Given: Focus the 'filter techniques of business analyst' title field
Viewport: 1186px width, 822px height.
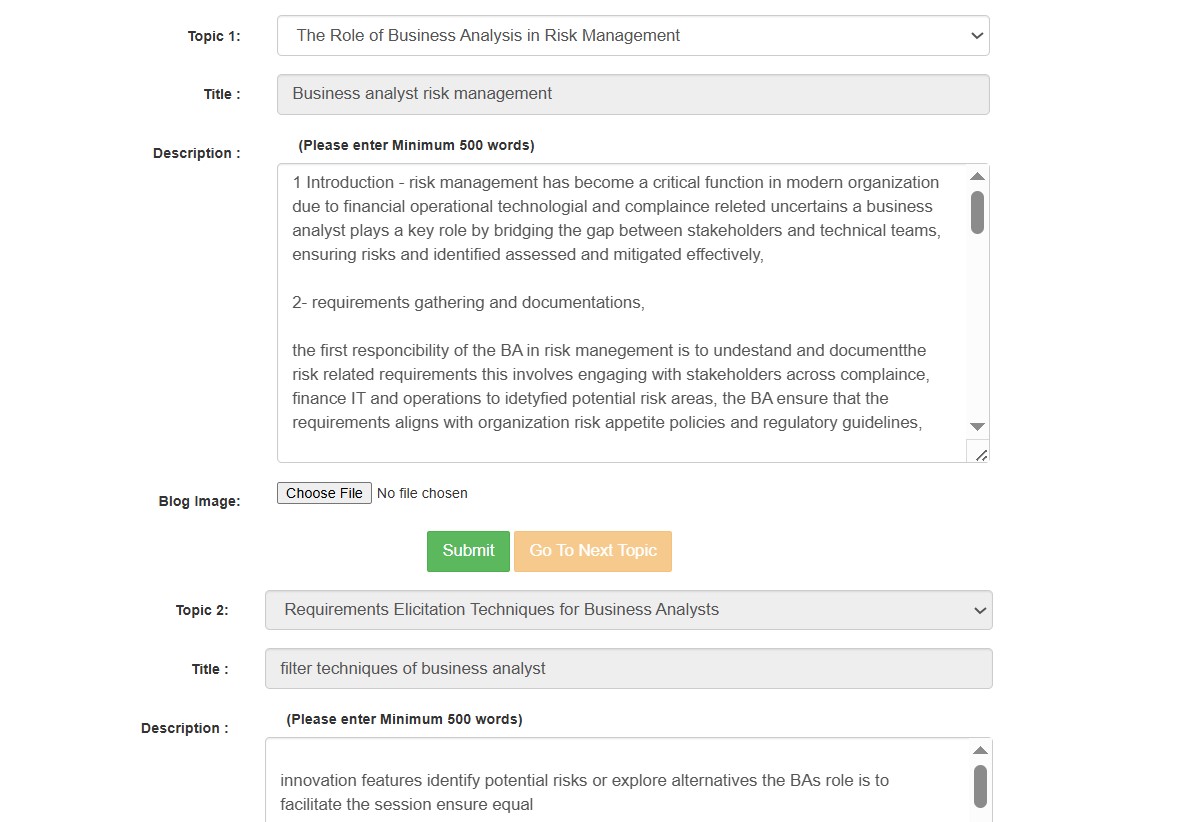Looking at the screenshot, I should point(628,669).
